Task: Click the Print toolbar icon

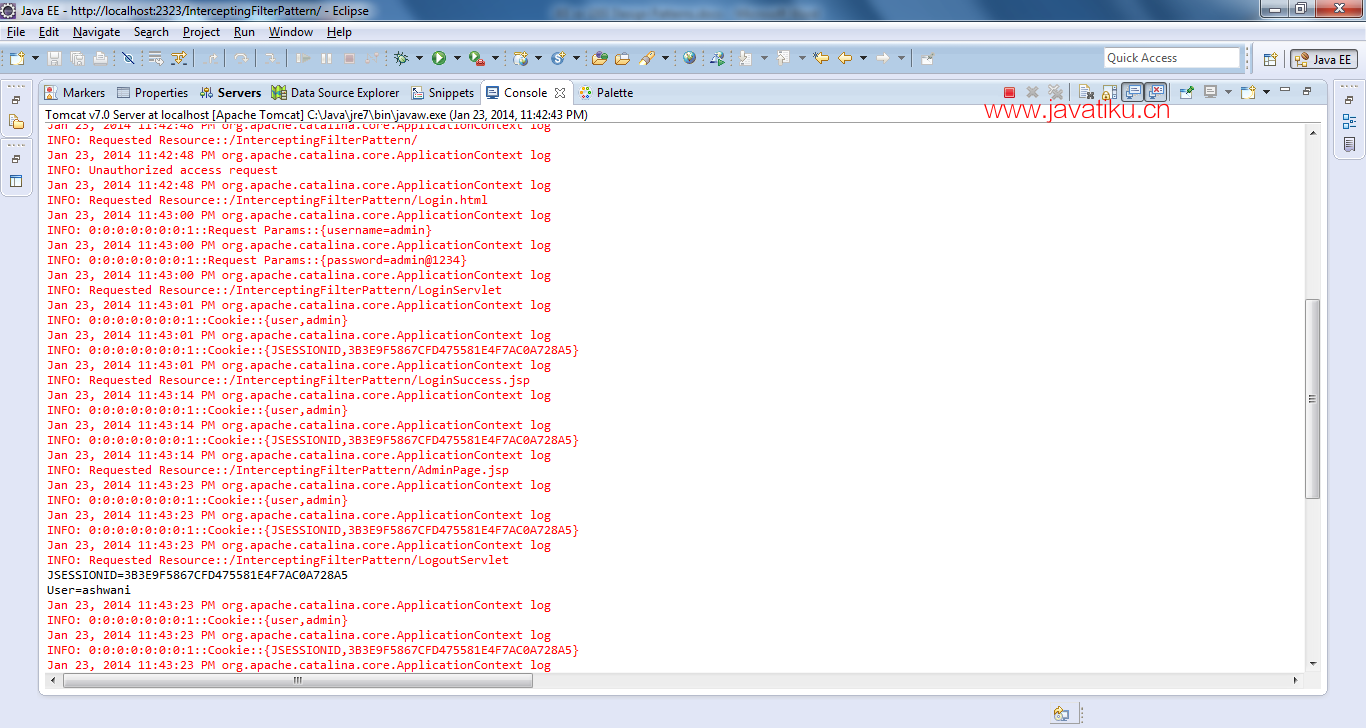Action: pos(100,58)
